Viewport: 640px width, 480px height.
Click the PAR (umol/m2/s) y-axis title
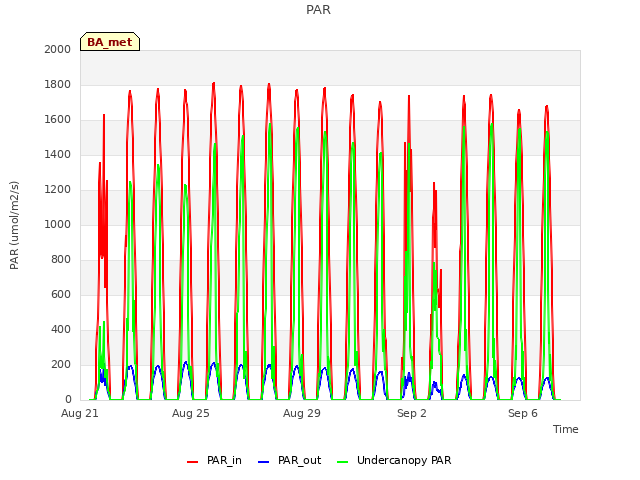tap(14, 225)
